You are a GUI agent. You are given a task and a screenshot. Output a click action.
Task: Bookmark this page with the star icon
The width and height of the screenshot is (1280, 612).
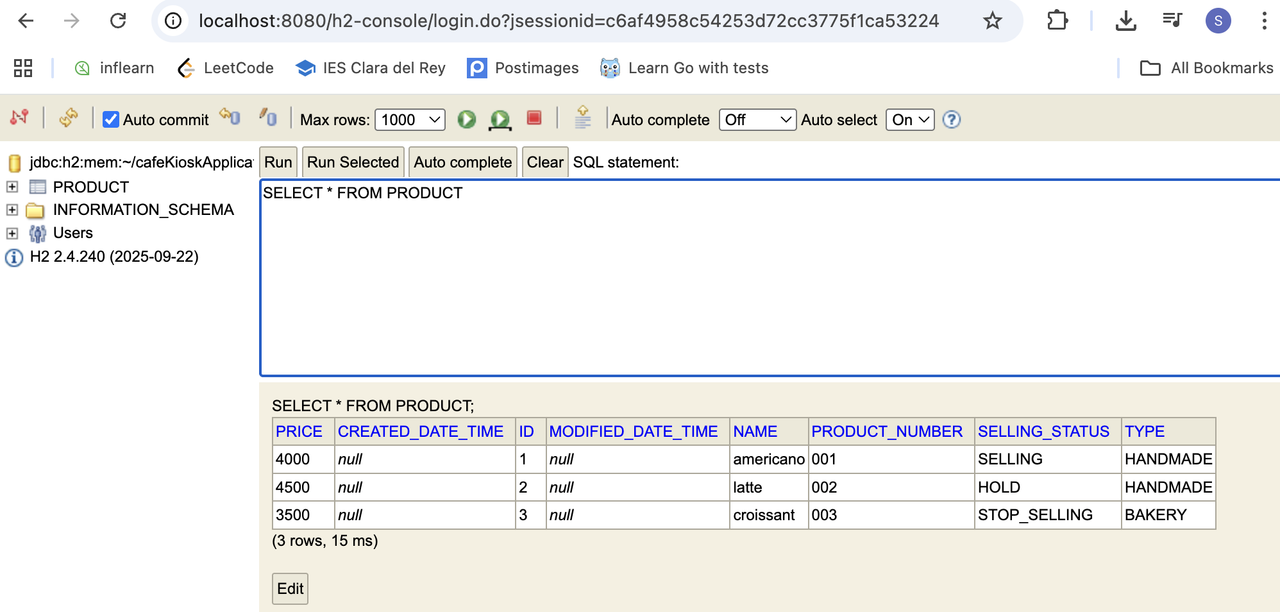[x=992, y=21]
